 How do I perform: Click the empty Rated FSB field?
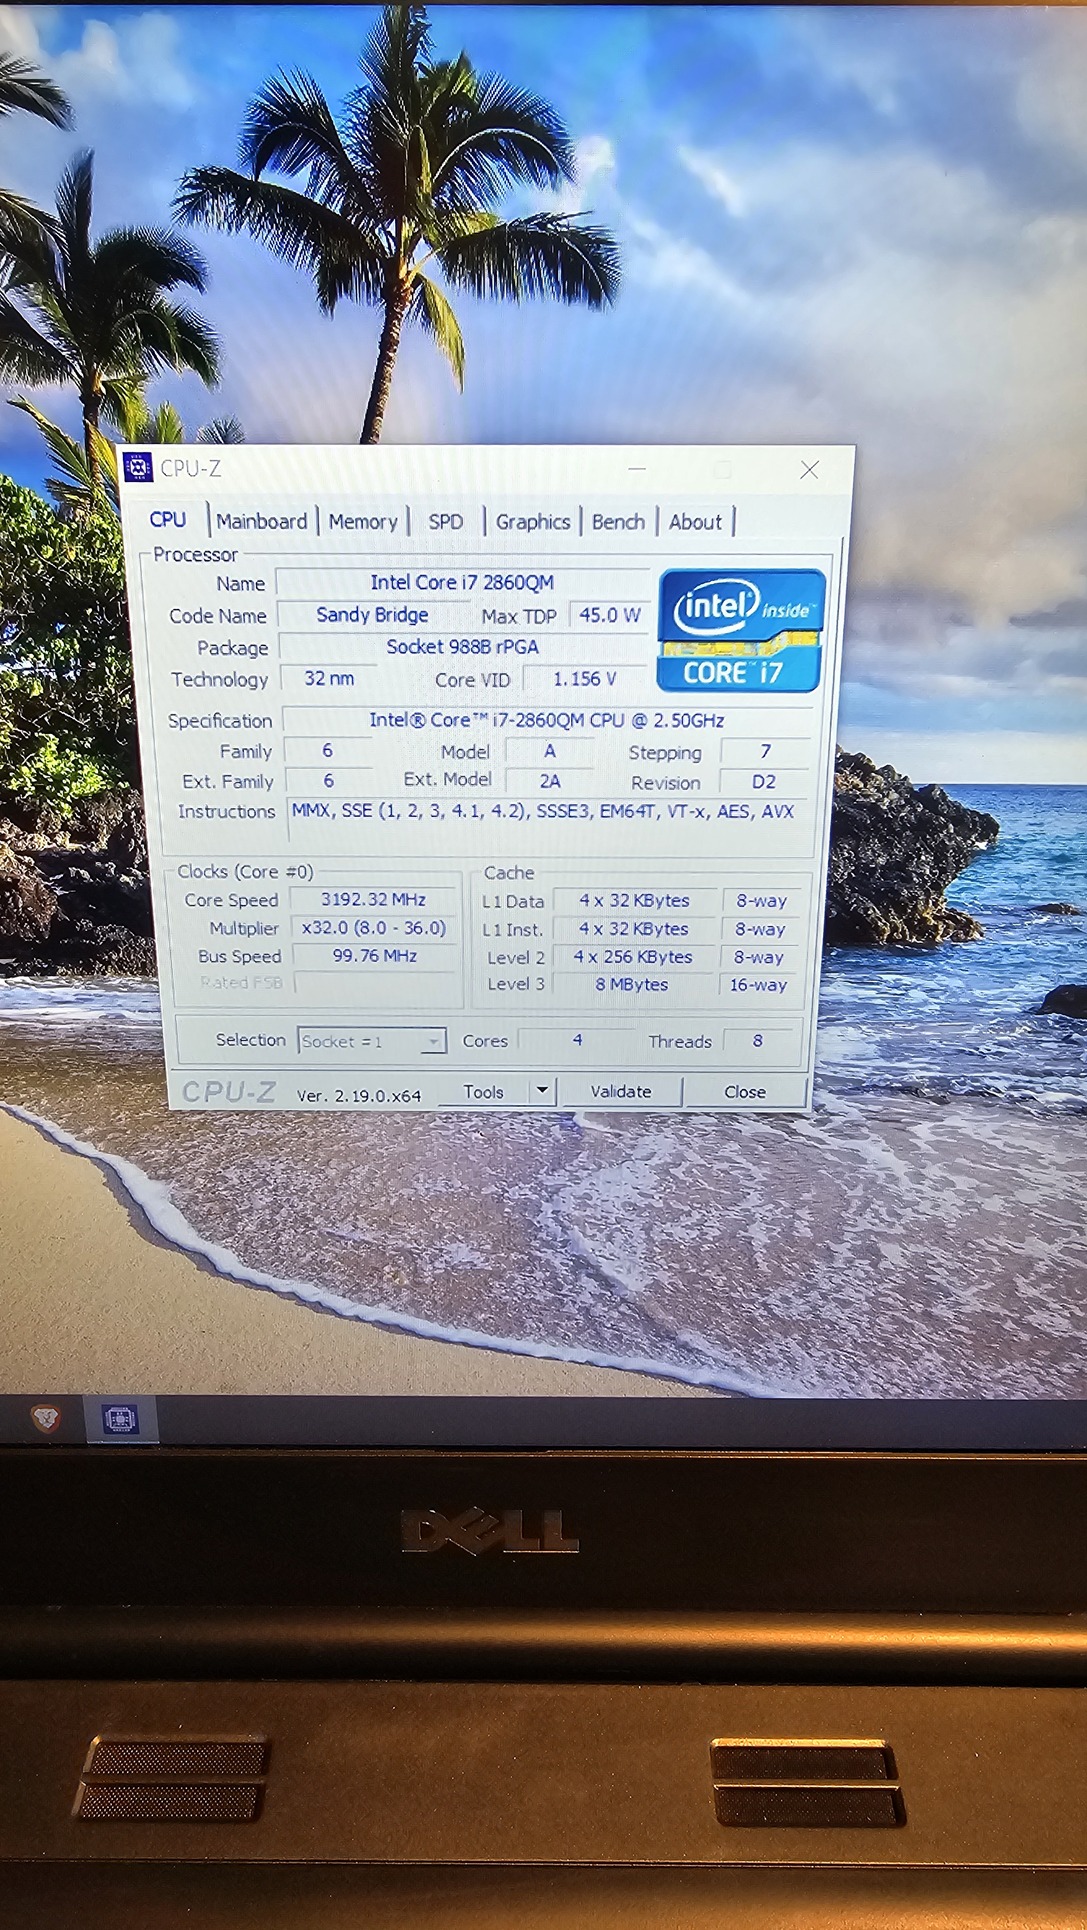pyautogui.click(x=376, y=983)
